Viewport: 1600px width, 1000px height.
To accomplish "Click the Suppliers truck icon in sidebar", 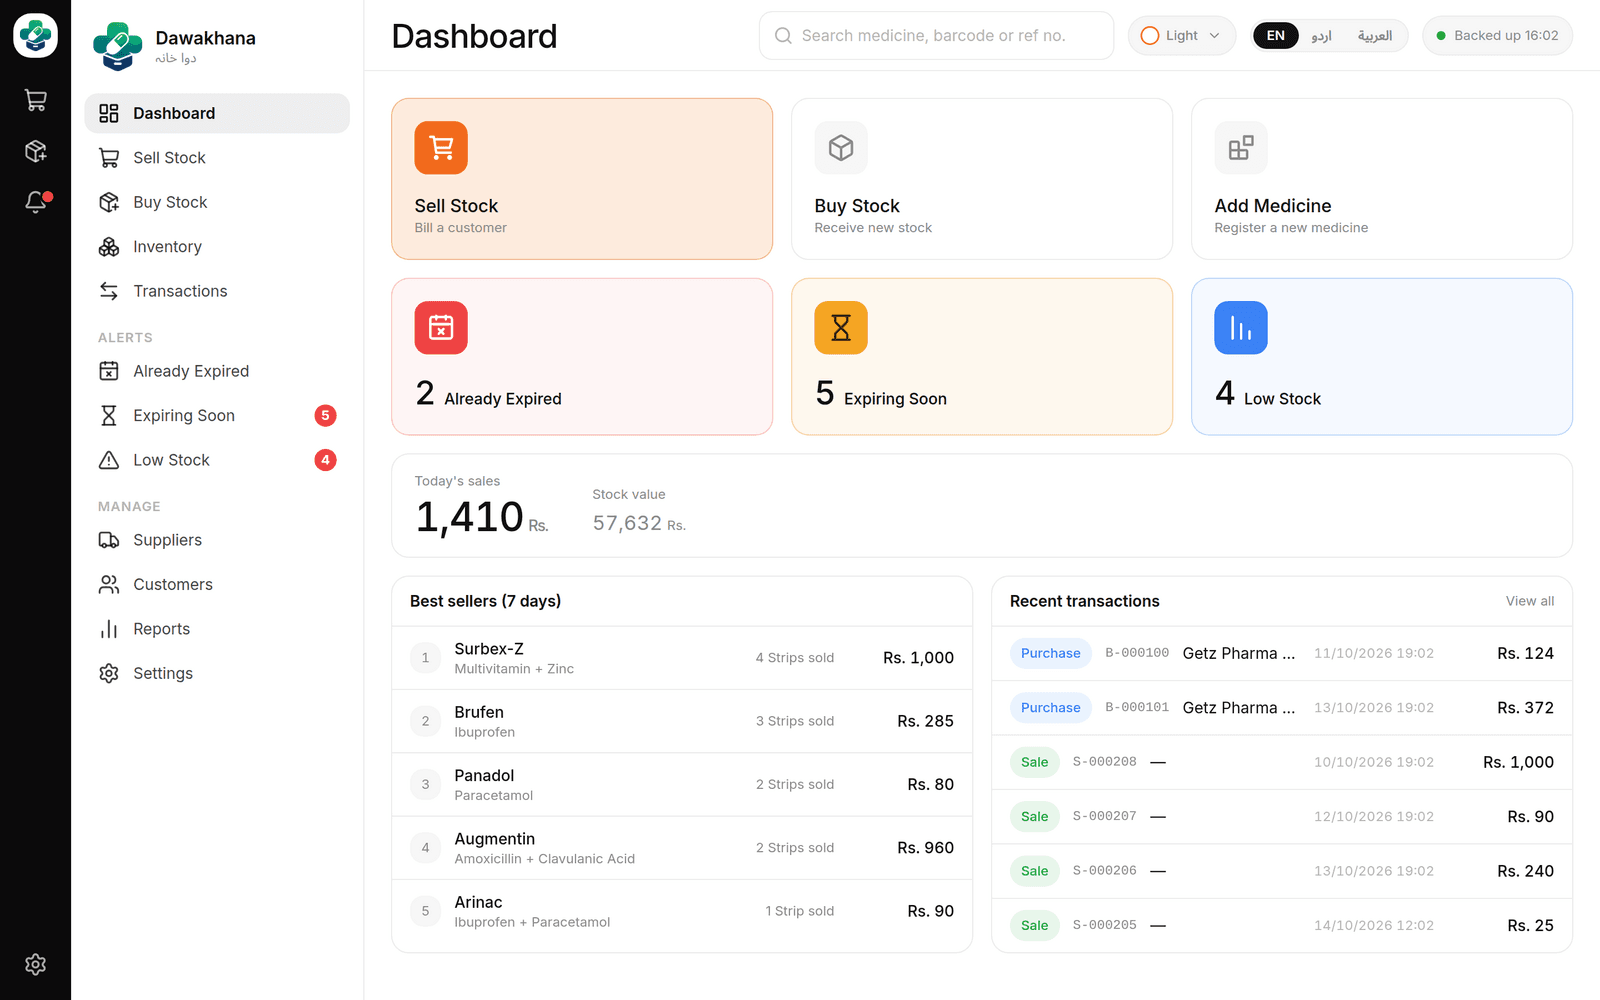I will 109,540.
